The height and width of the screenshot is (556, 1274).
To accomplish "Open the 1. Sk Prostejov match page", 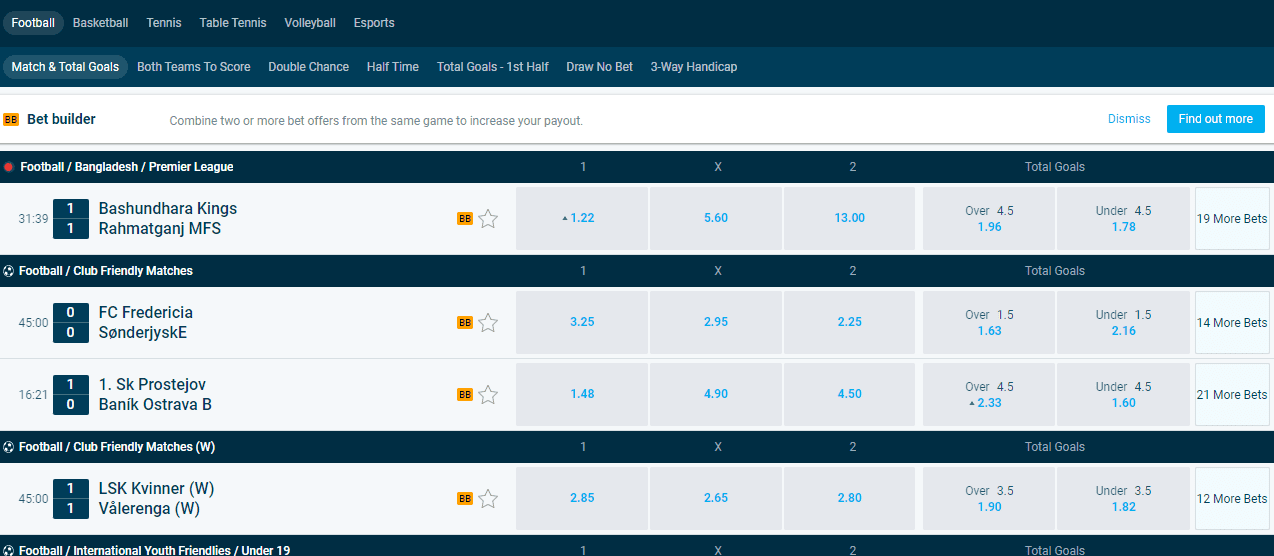I will pos(155,394).
